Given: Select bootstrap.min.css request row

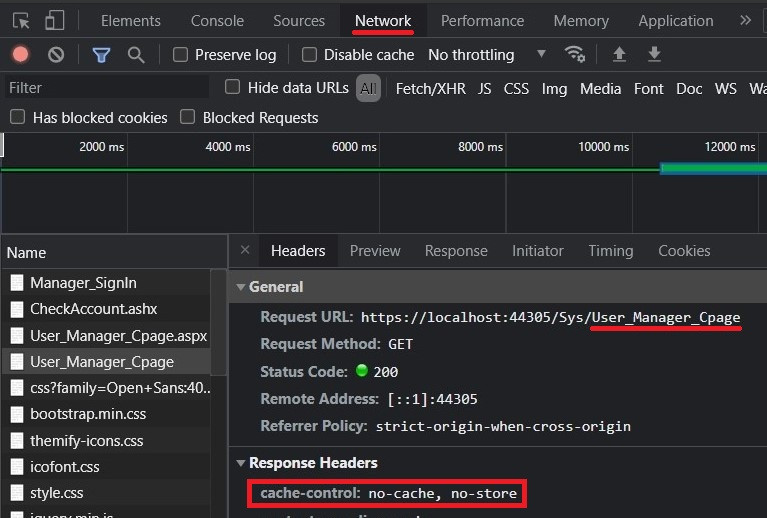Looking at the screenshot, I should 106,414.
